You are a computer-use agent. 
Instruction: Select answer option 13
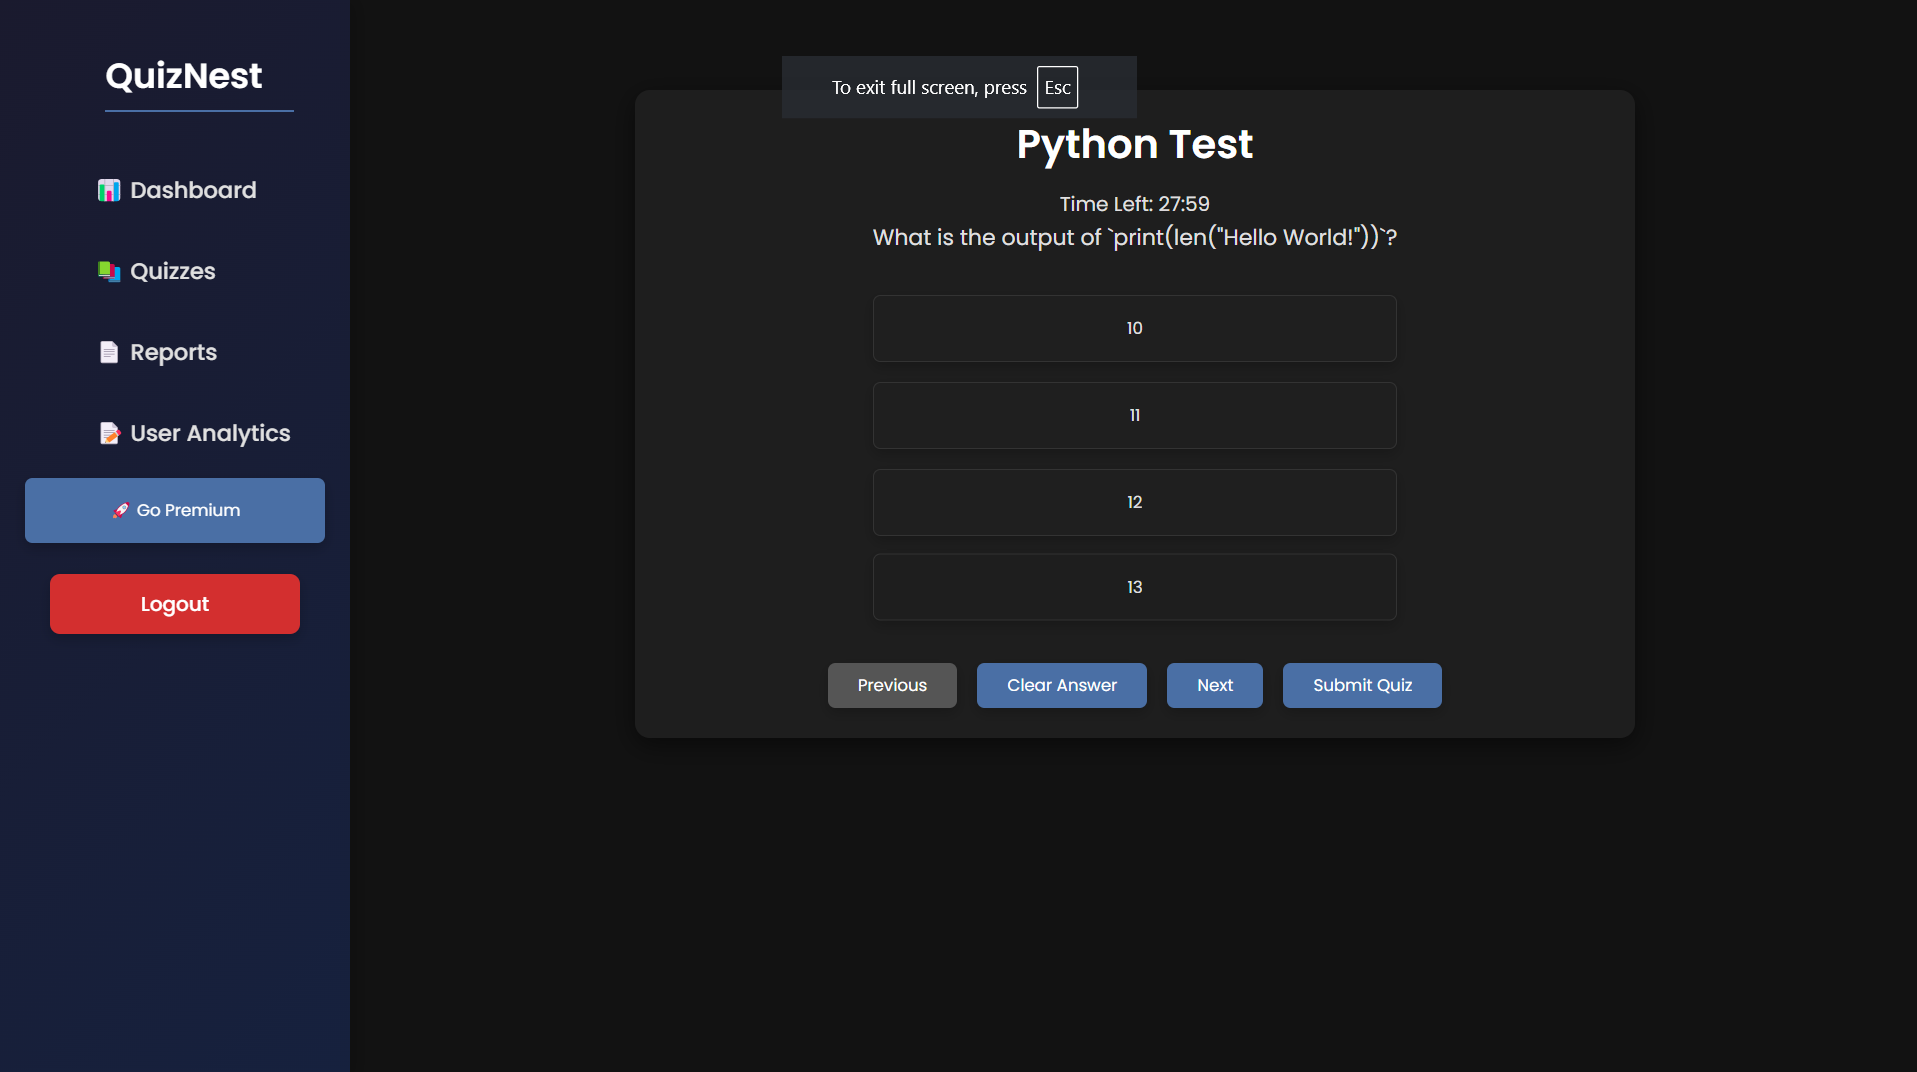click(x=1134, y=587)
